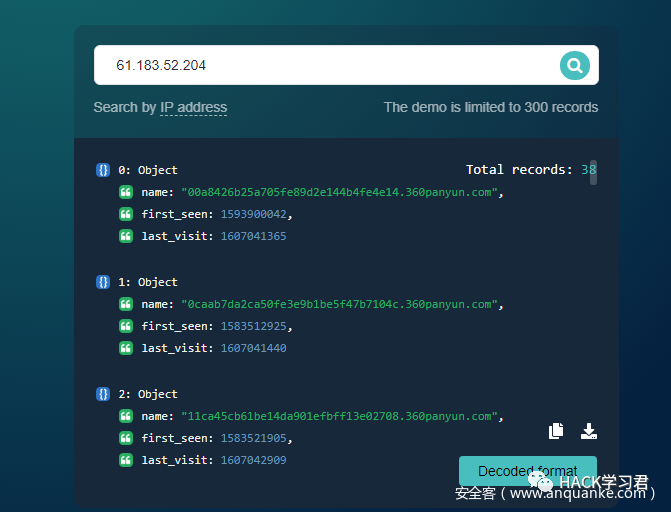Click the 'Total records: 38' text
The image size is (671, 512).
(x=531, y=170)
